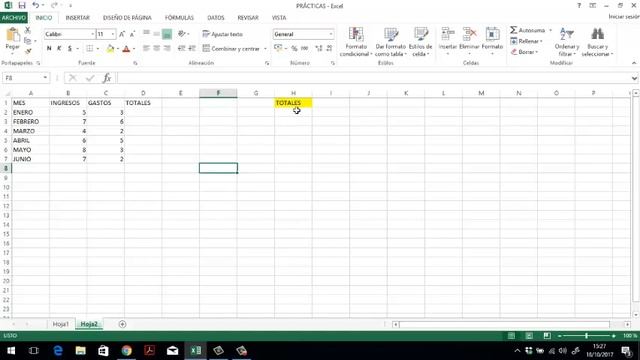Toggle align text left
This screenshot has height=360, width=640.
coord(146,49)
